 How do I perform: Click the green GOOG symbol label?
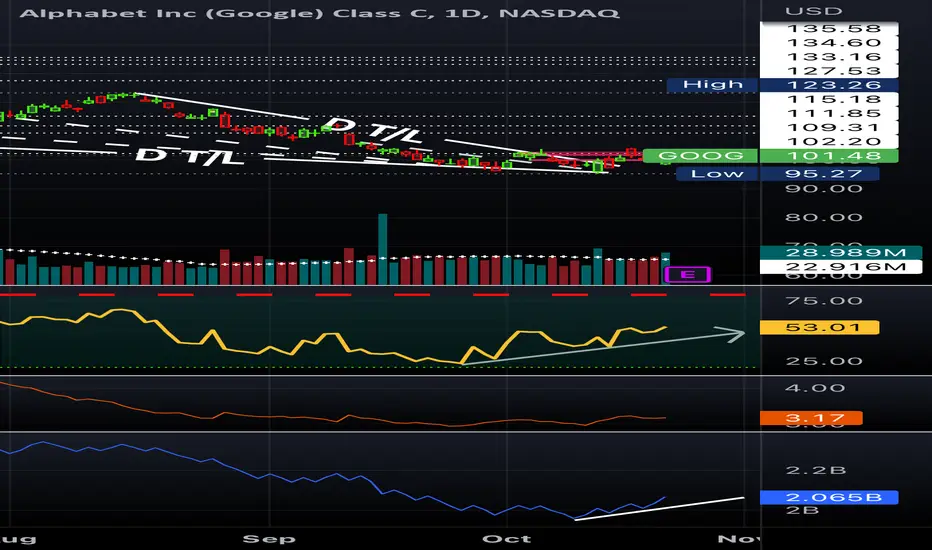(700, 156)
